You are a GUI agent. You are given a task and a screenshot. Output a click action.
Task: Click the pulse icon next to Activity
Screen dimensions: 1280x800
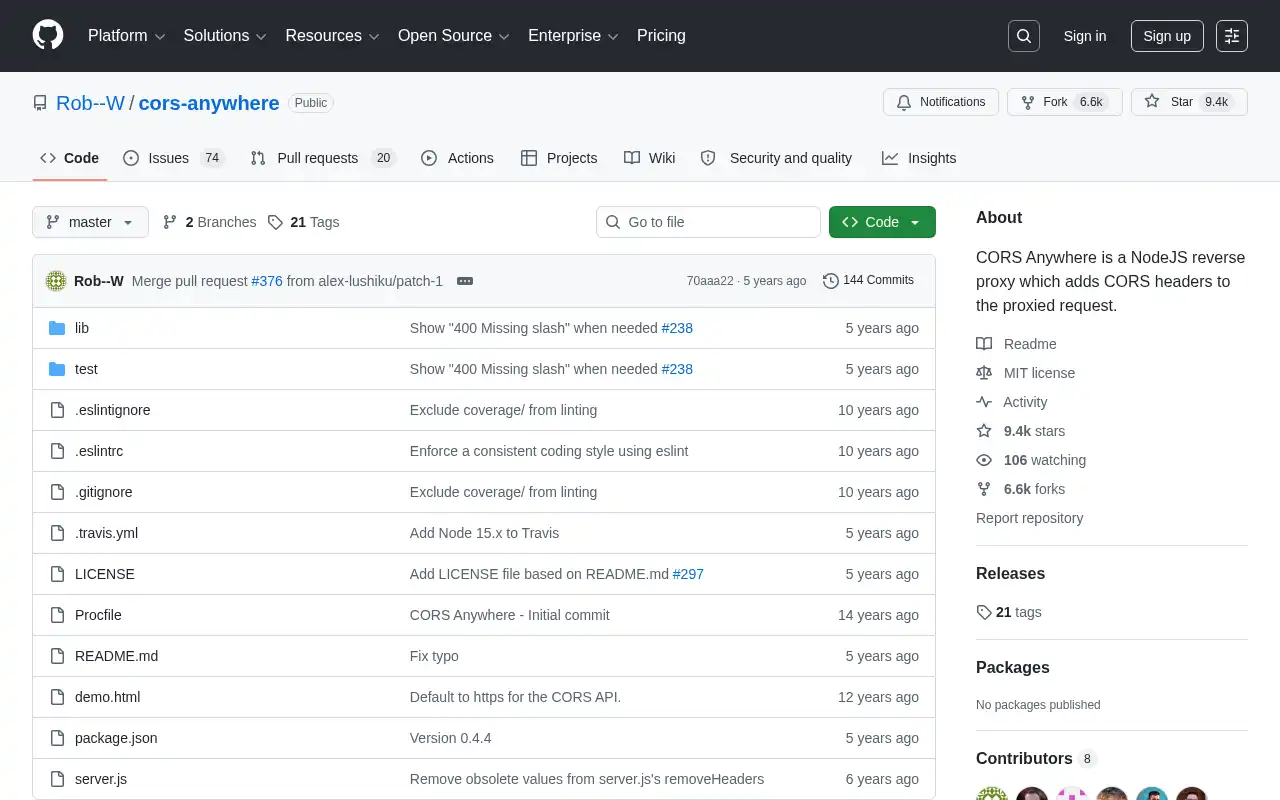click(x=984, y=402)
